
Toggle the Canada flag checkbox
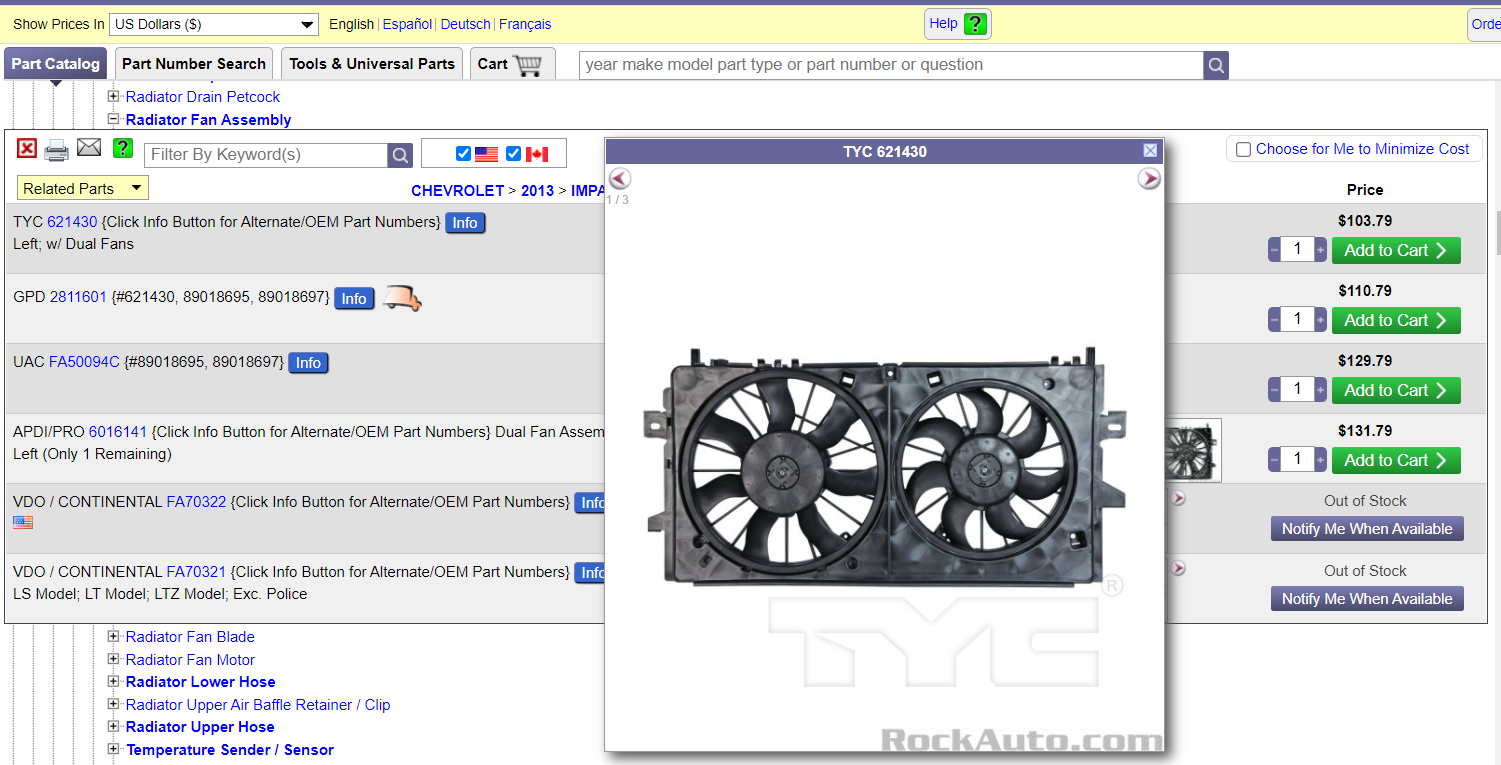513,154
